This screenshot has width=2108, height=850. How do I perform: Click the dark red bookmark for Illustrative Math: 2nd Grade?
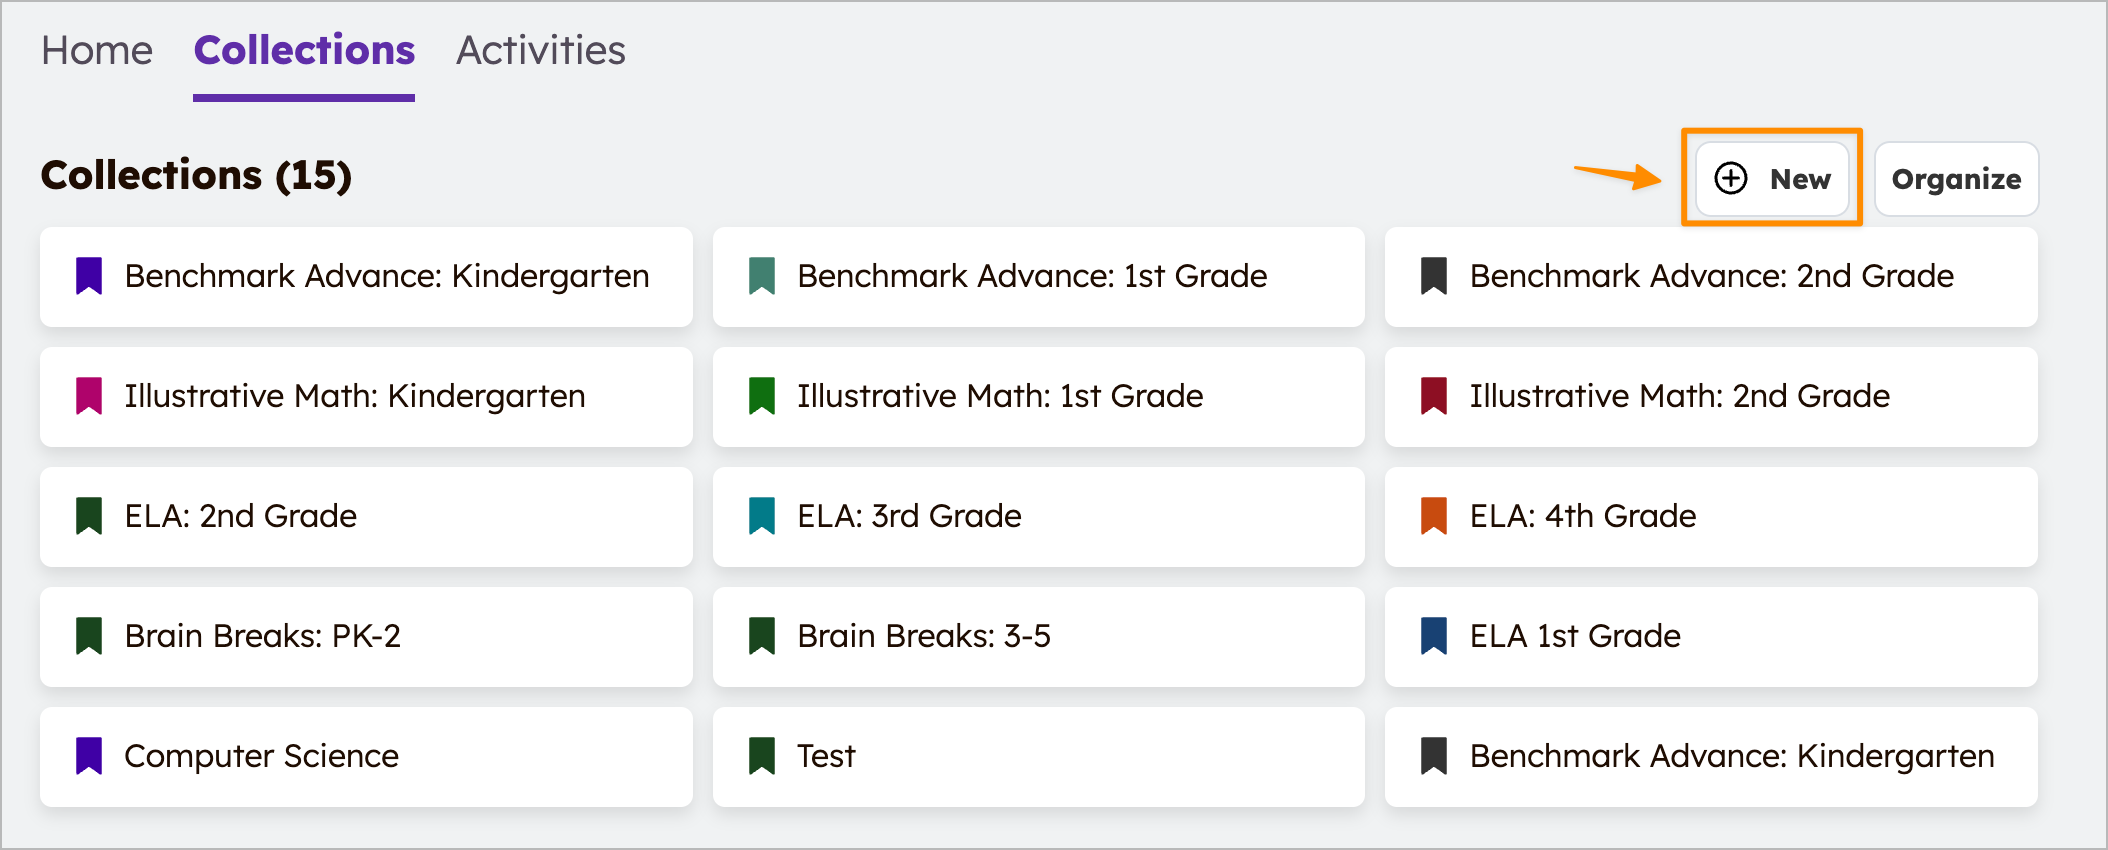click(1434, 396)
